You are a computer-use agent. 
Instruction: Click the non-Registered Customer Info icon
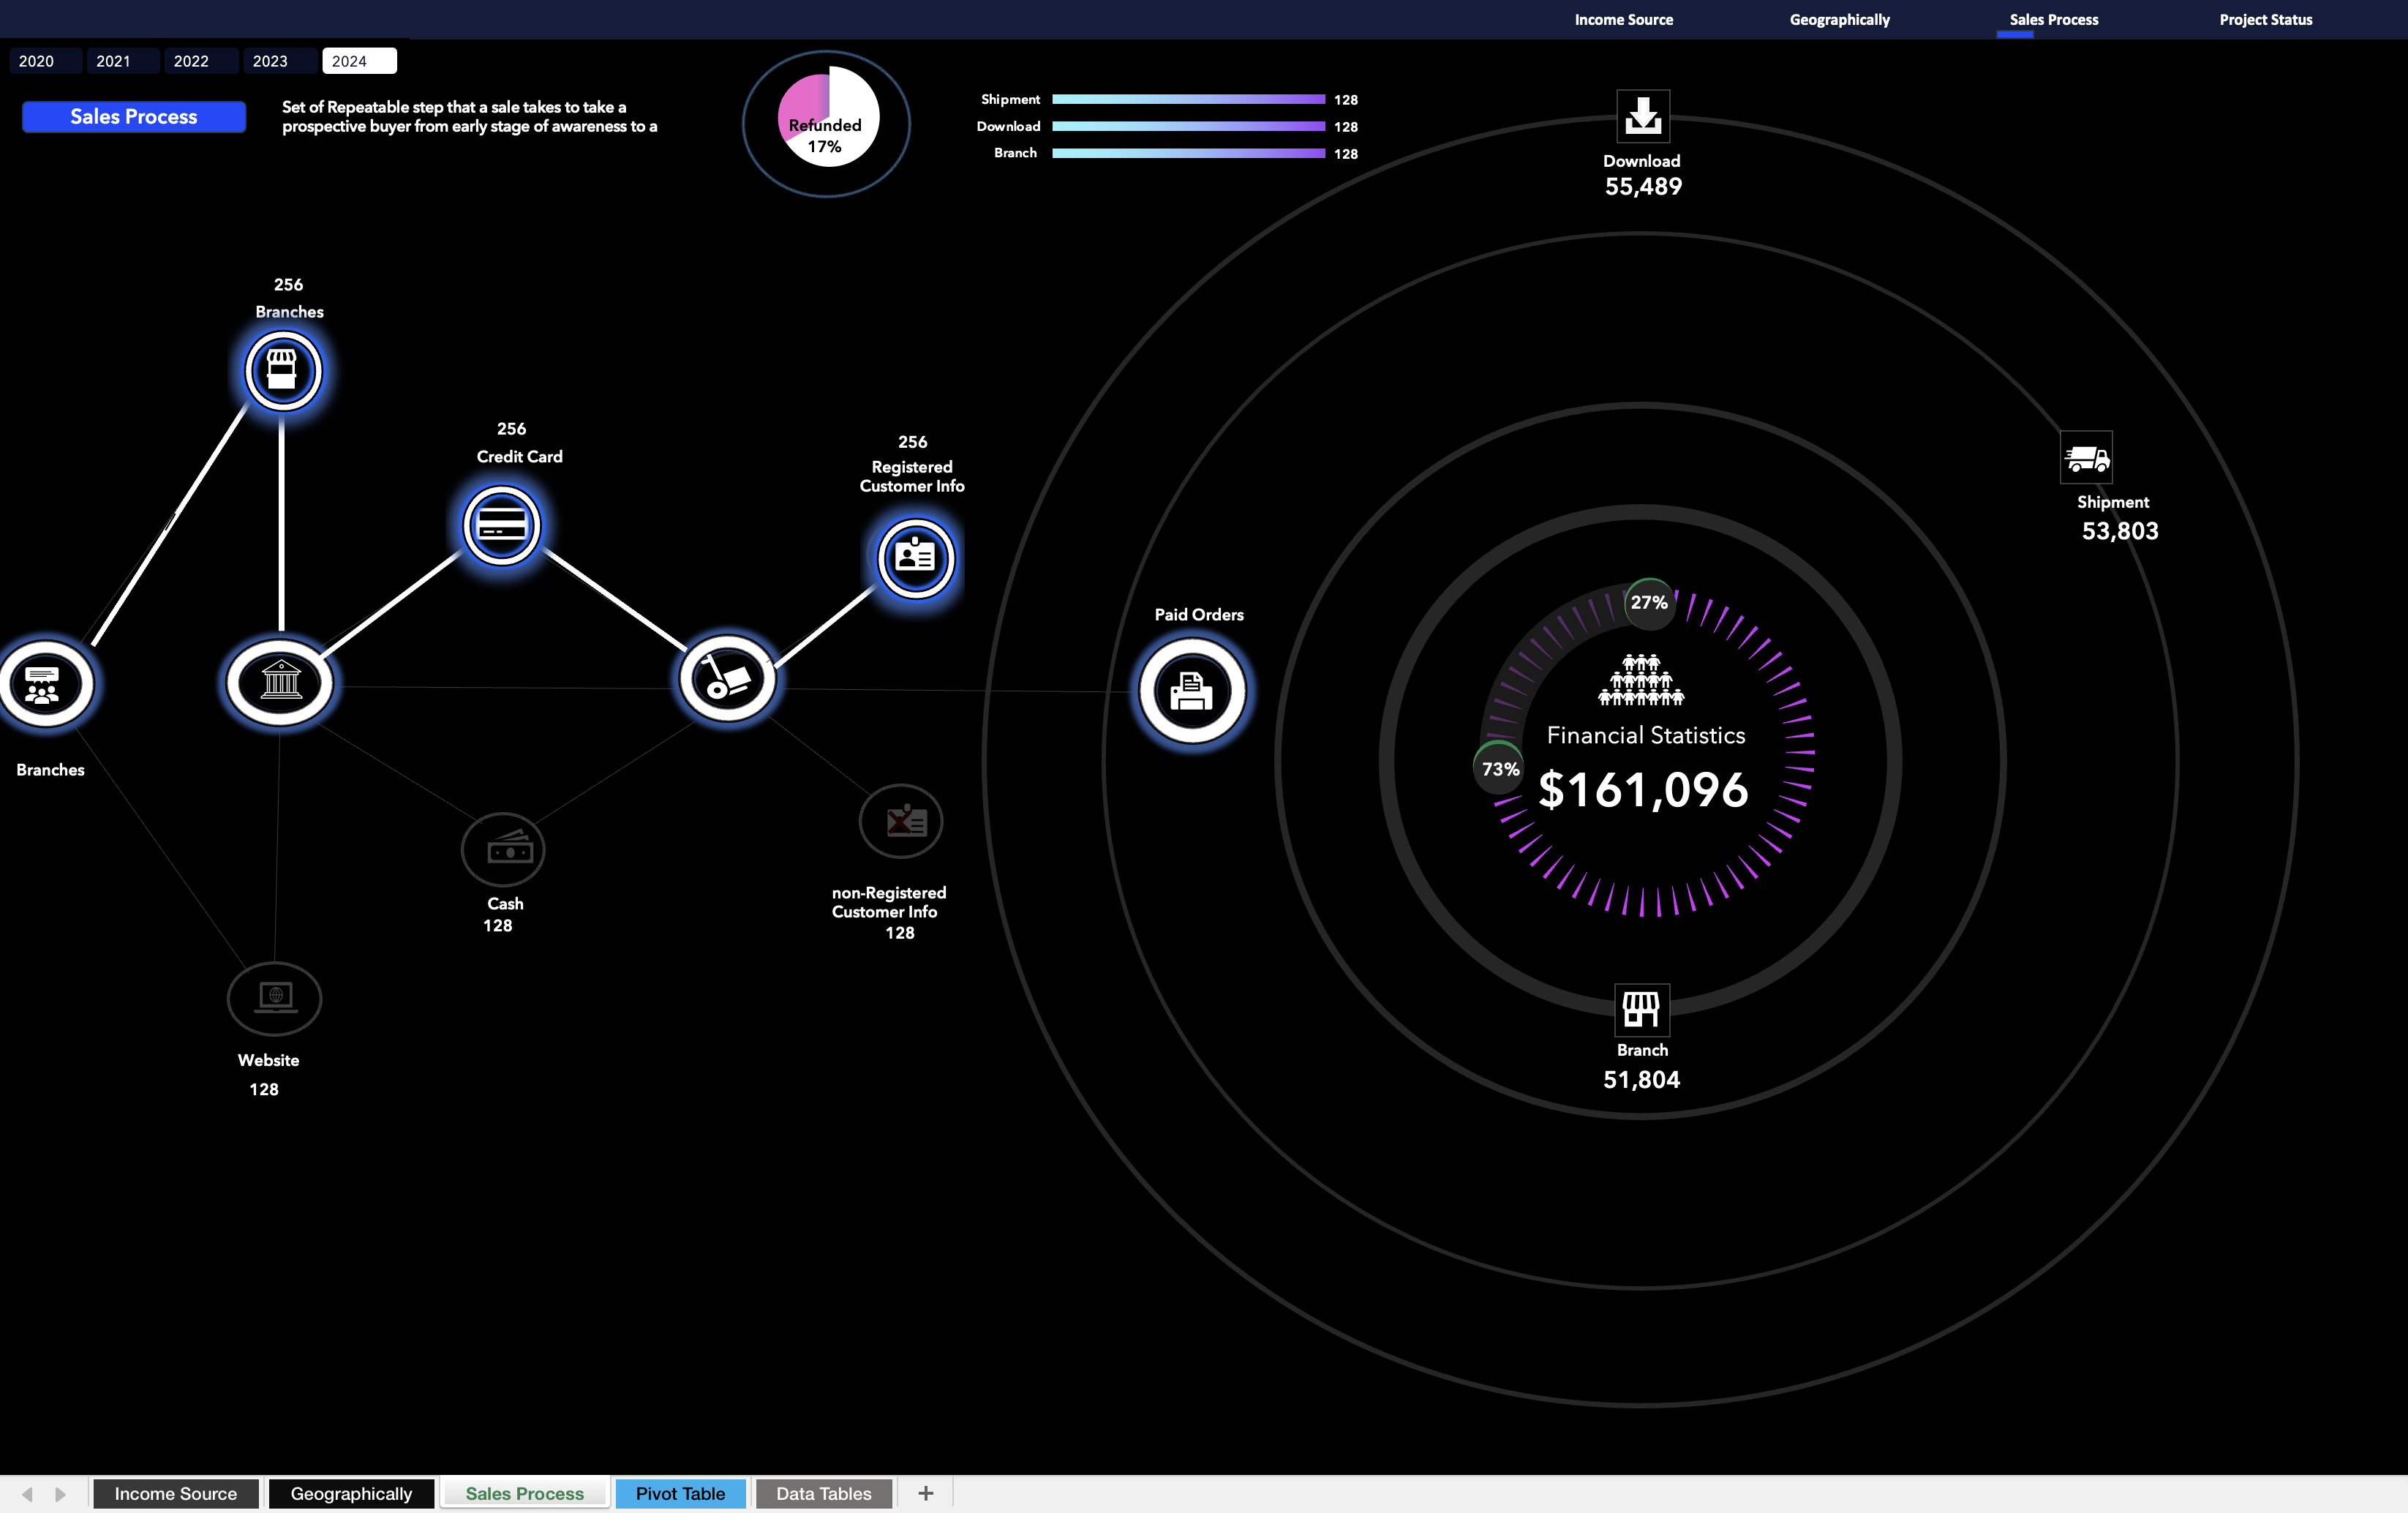[x=902, y=822]
